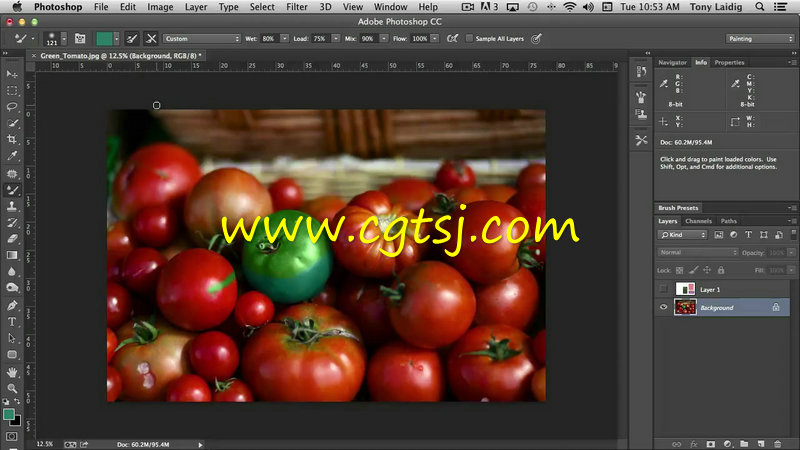The image size is (800, 450).
Task: Select the Mixer Brush tool in toolbox
Action: (12, 190)
